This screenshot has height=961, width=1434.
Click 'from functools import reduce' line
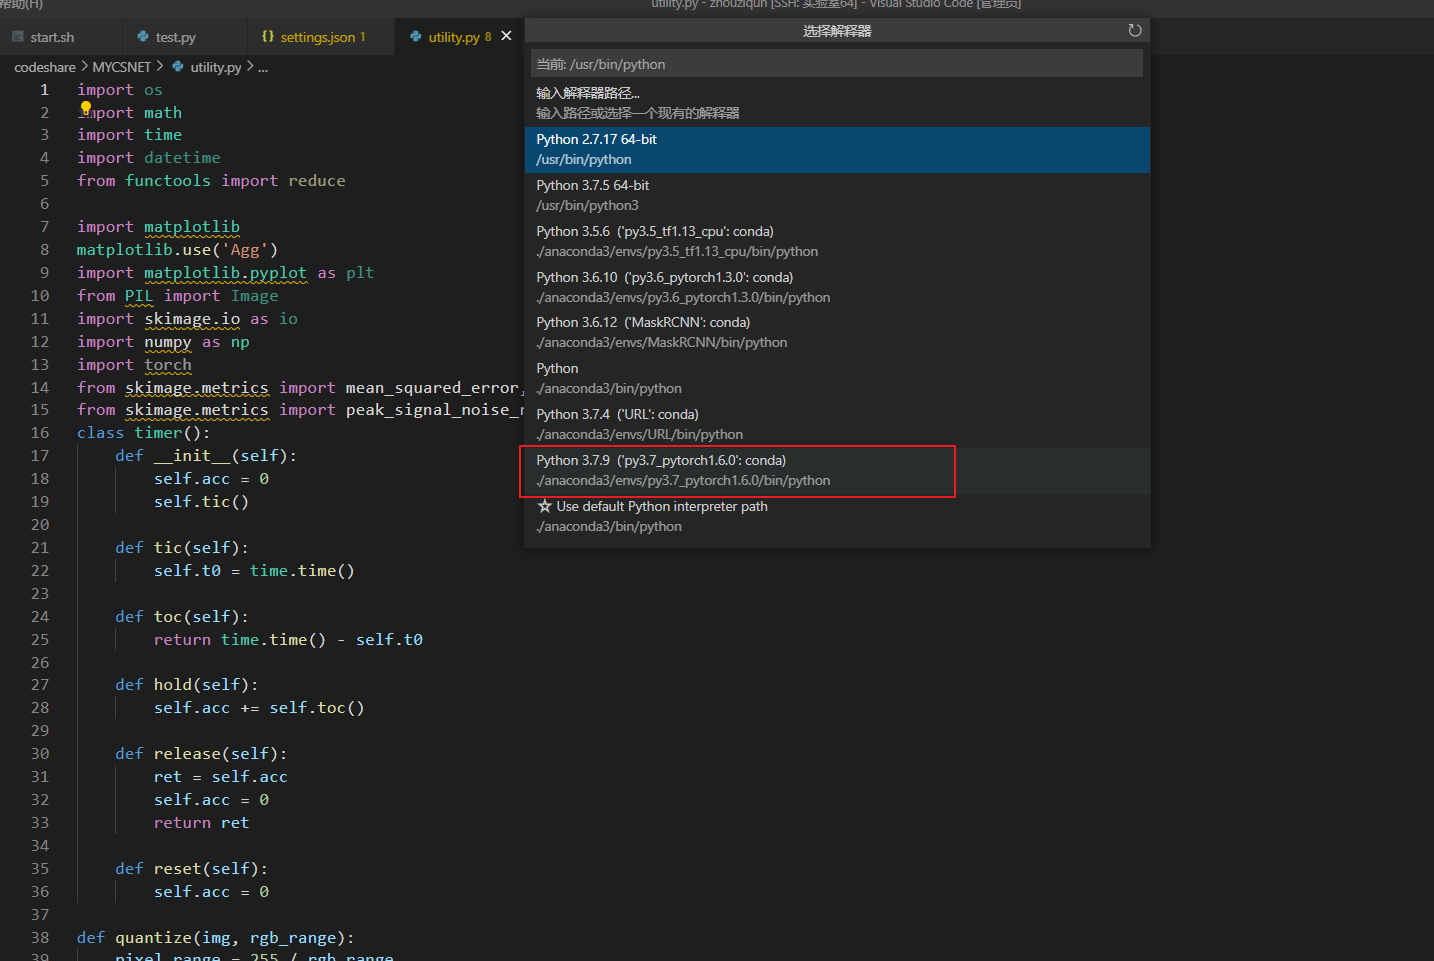211,181
